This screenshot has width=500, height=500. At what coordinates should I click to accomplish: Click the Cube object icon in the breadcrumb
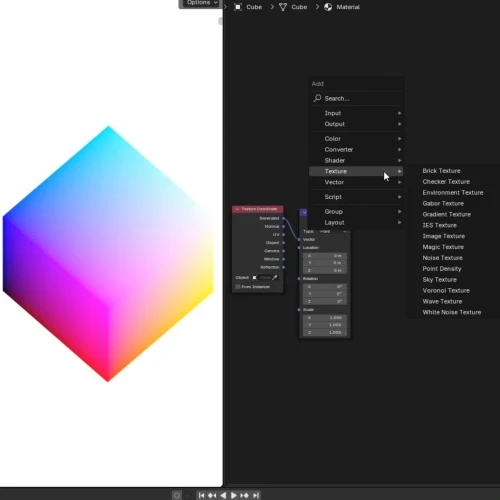click(238, 7)
